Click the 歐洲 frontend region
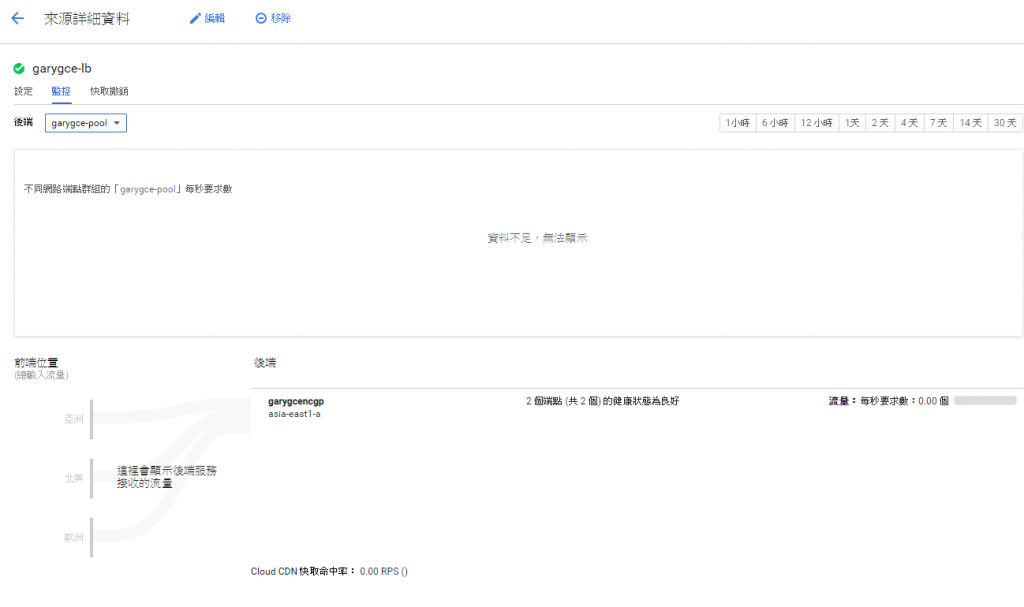The width and height of the screenshot is (1024, 607). click(x=74, y=537)
